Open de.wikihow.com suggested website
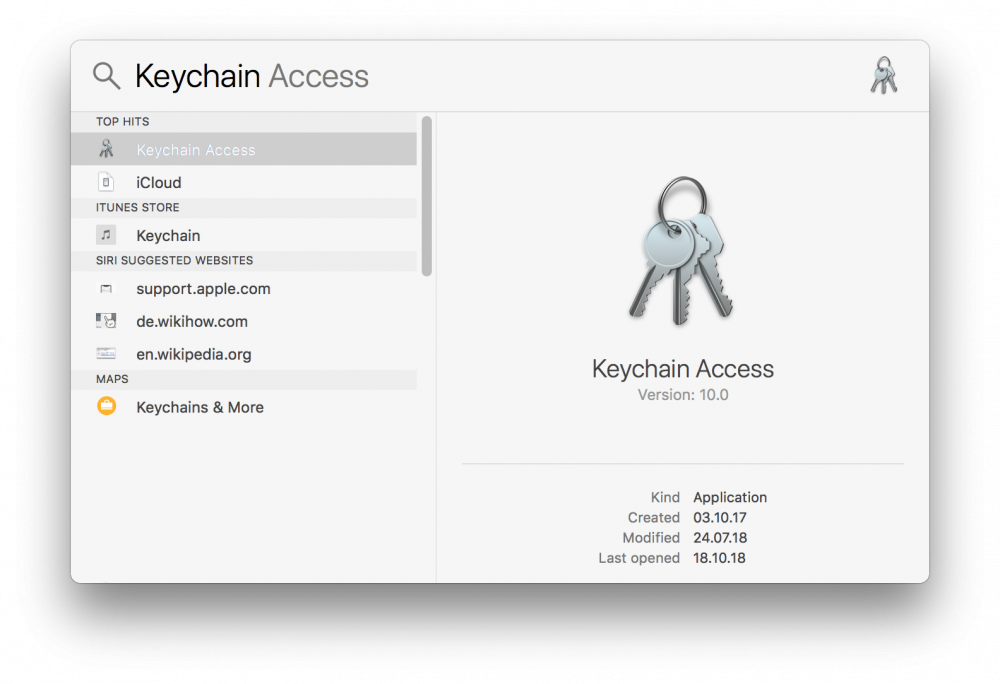The width and height of the screenshot is (1000, 684). tap(244, 321)
